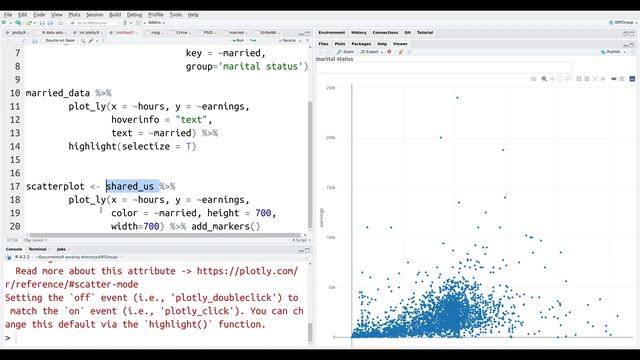Click the broom Clear all viewer icon
The height and width of the screenshot is (360, 640).
(x=401, y=52)
